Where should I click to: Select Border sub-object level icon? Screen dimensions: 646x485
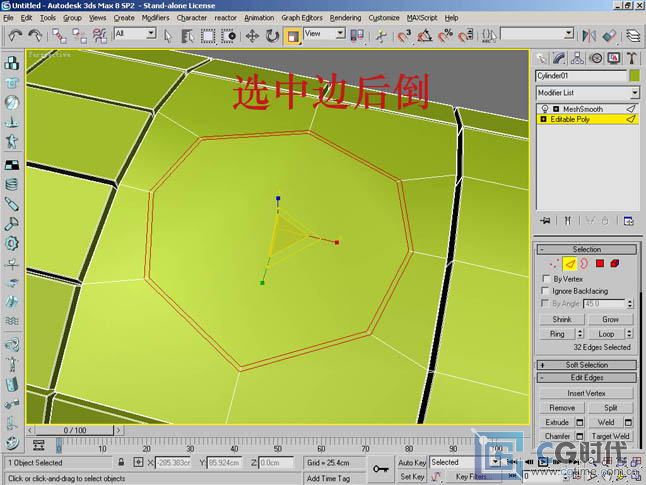584,263
